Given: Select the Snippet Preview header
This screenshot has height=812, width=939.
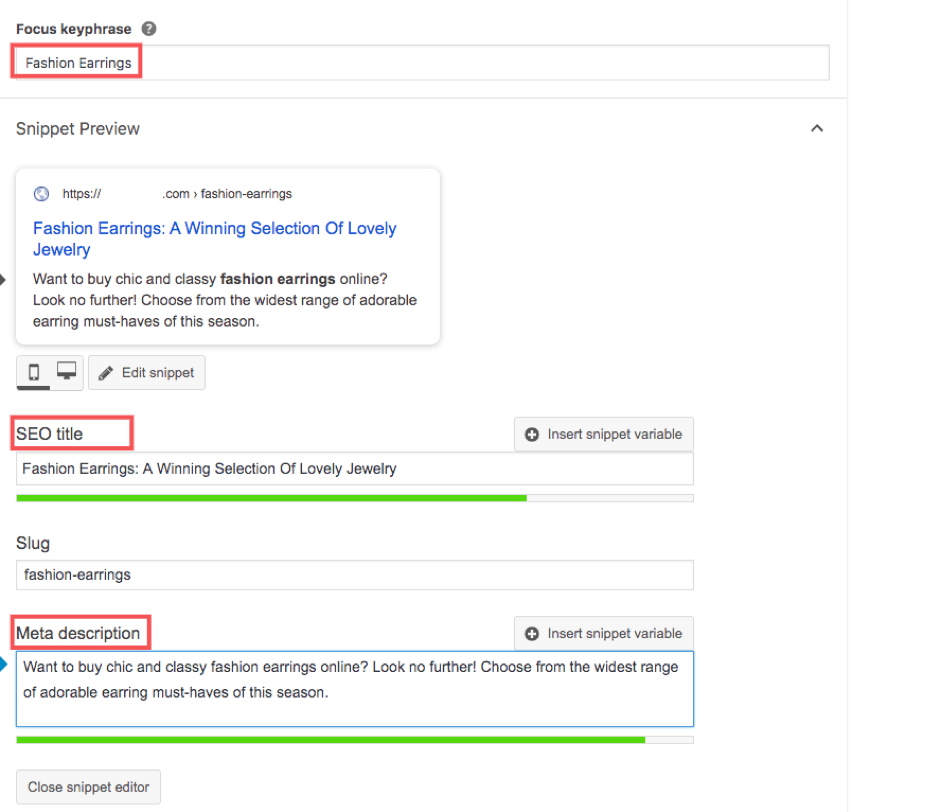Looking at the screenshot, I should point(78,128).
